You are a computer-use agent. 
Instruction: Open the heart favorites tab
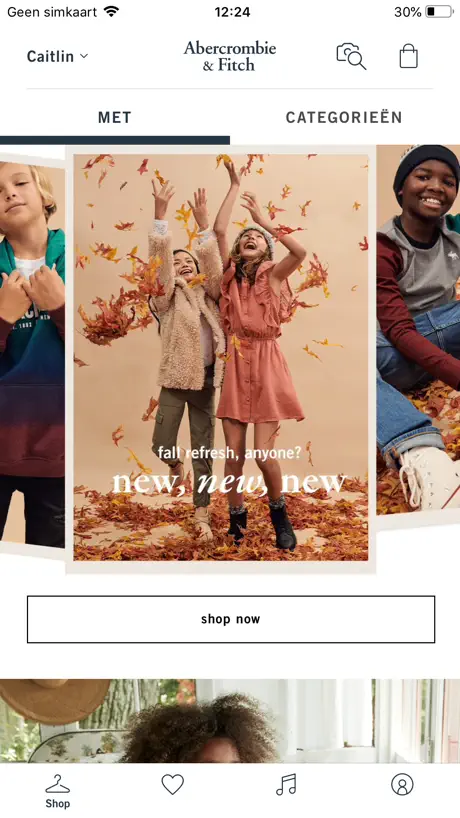tap(173, 784)
